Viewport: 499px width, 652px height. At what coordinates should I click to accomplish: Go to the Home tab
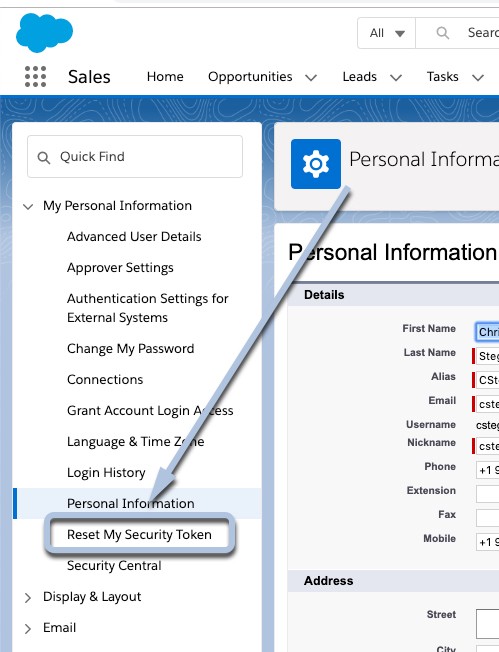click(x=165, y=77)
